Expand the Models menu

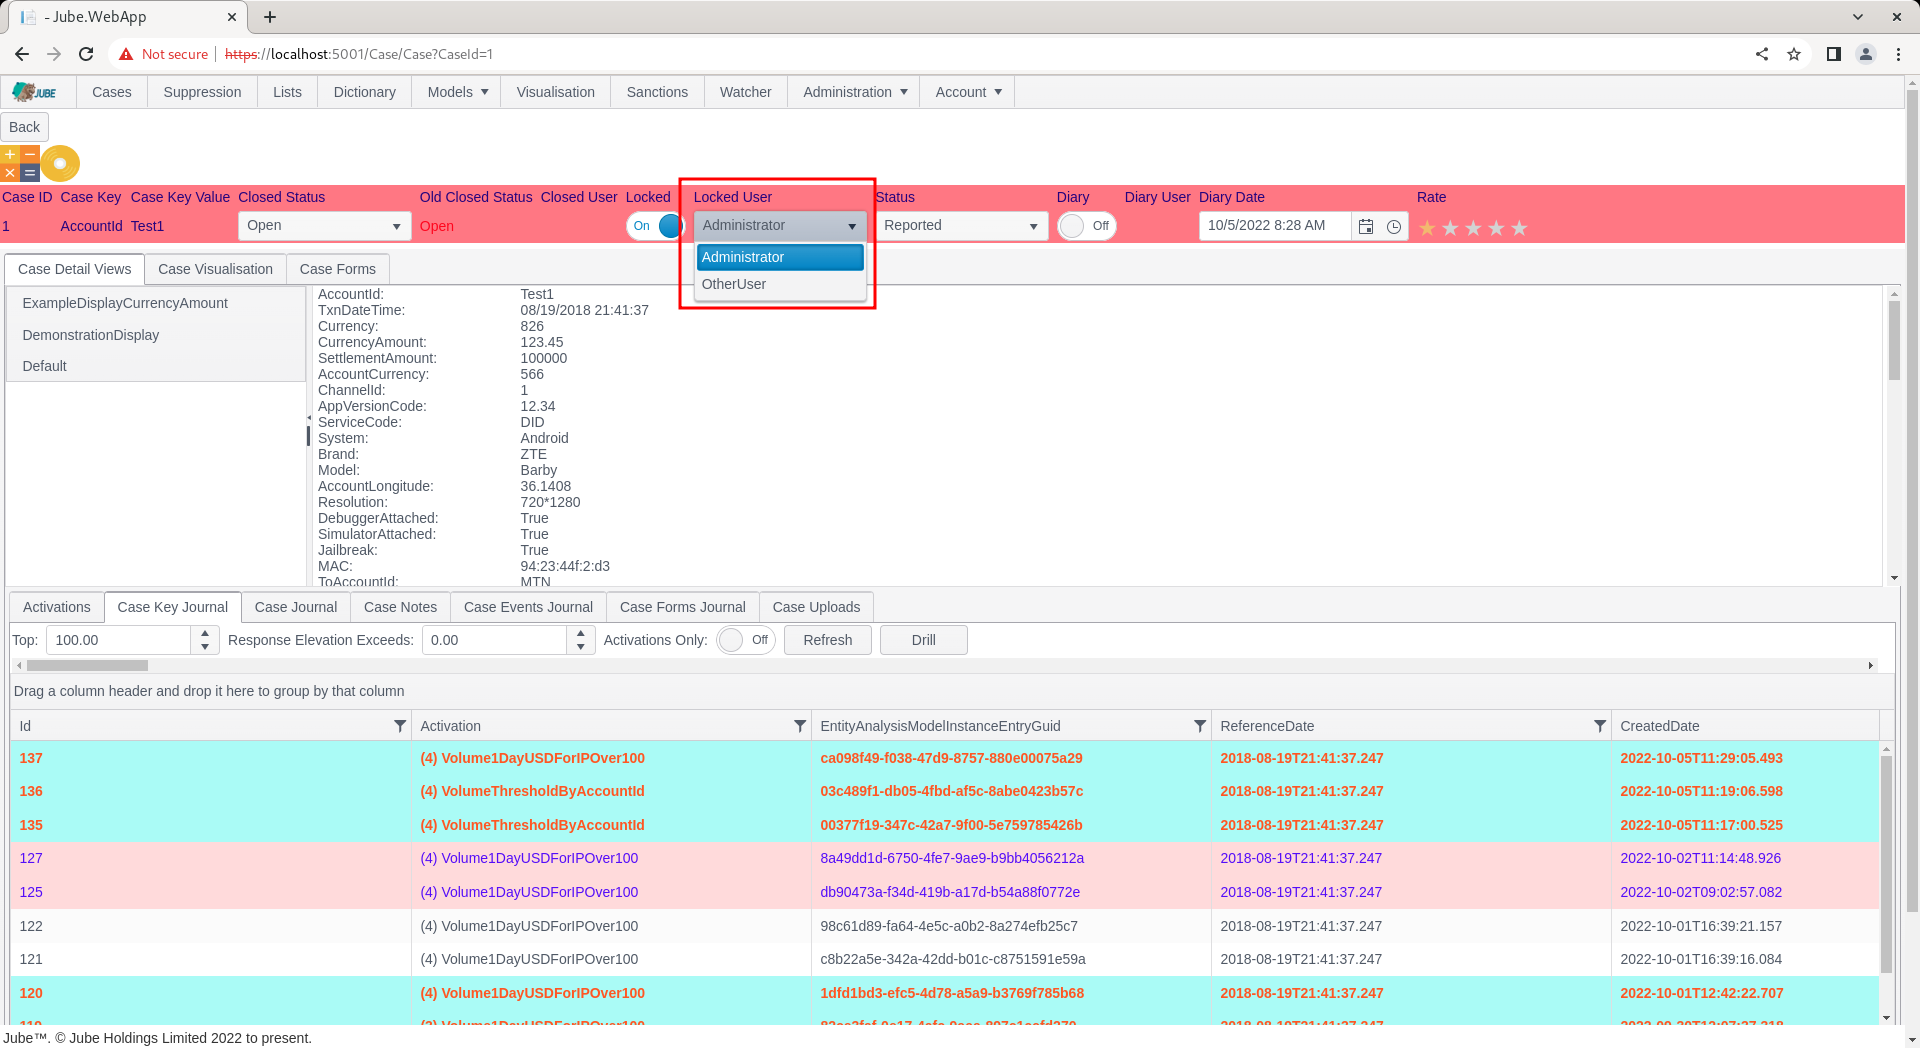[458, 92]
